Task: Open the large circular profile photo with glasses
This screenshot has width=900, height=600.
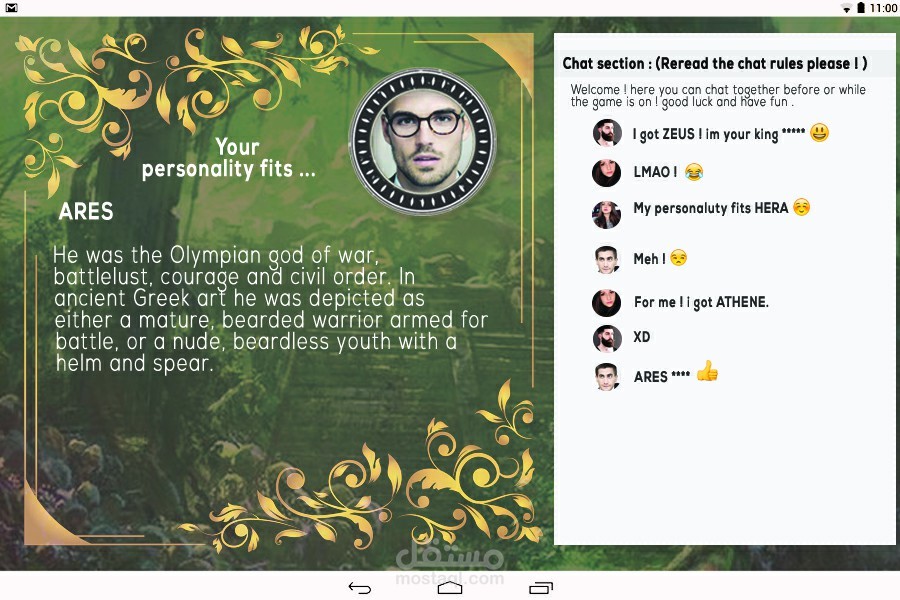Action: point(424,141)
